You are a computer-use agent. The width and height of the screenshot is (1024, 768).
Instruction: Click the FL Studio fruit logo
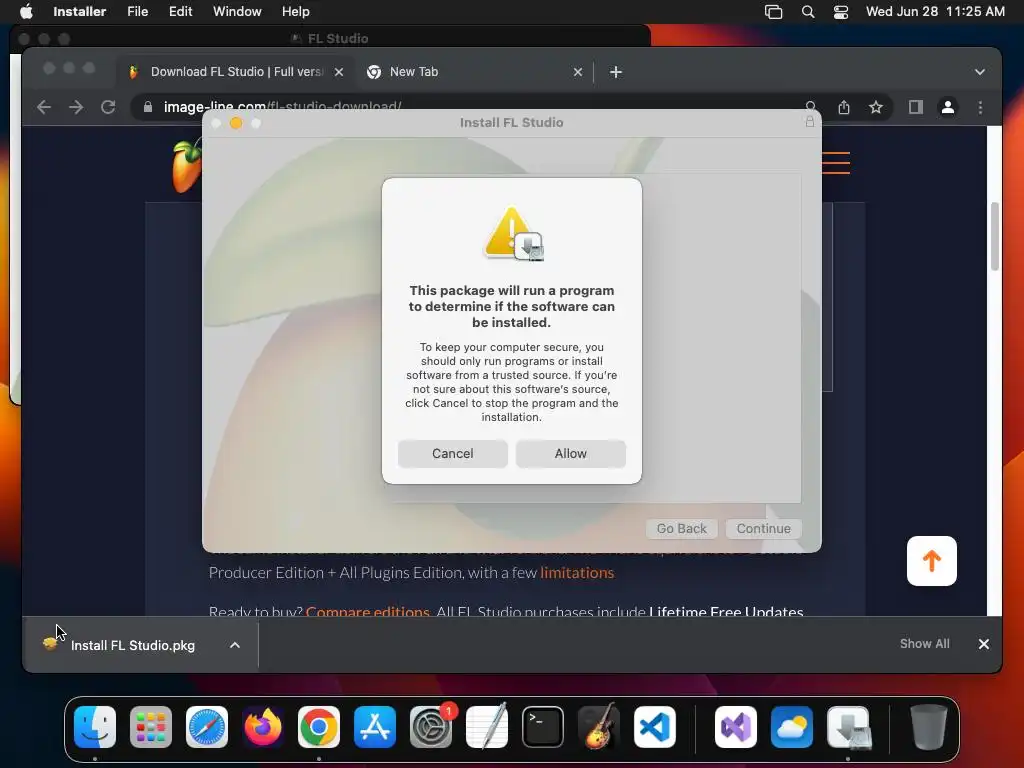[x=187, y=166]
